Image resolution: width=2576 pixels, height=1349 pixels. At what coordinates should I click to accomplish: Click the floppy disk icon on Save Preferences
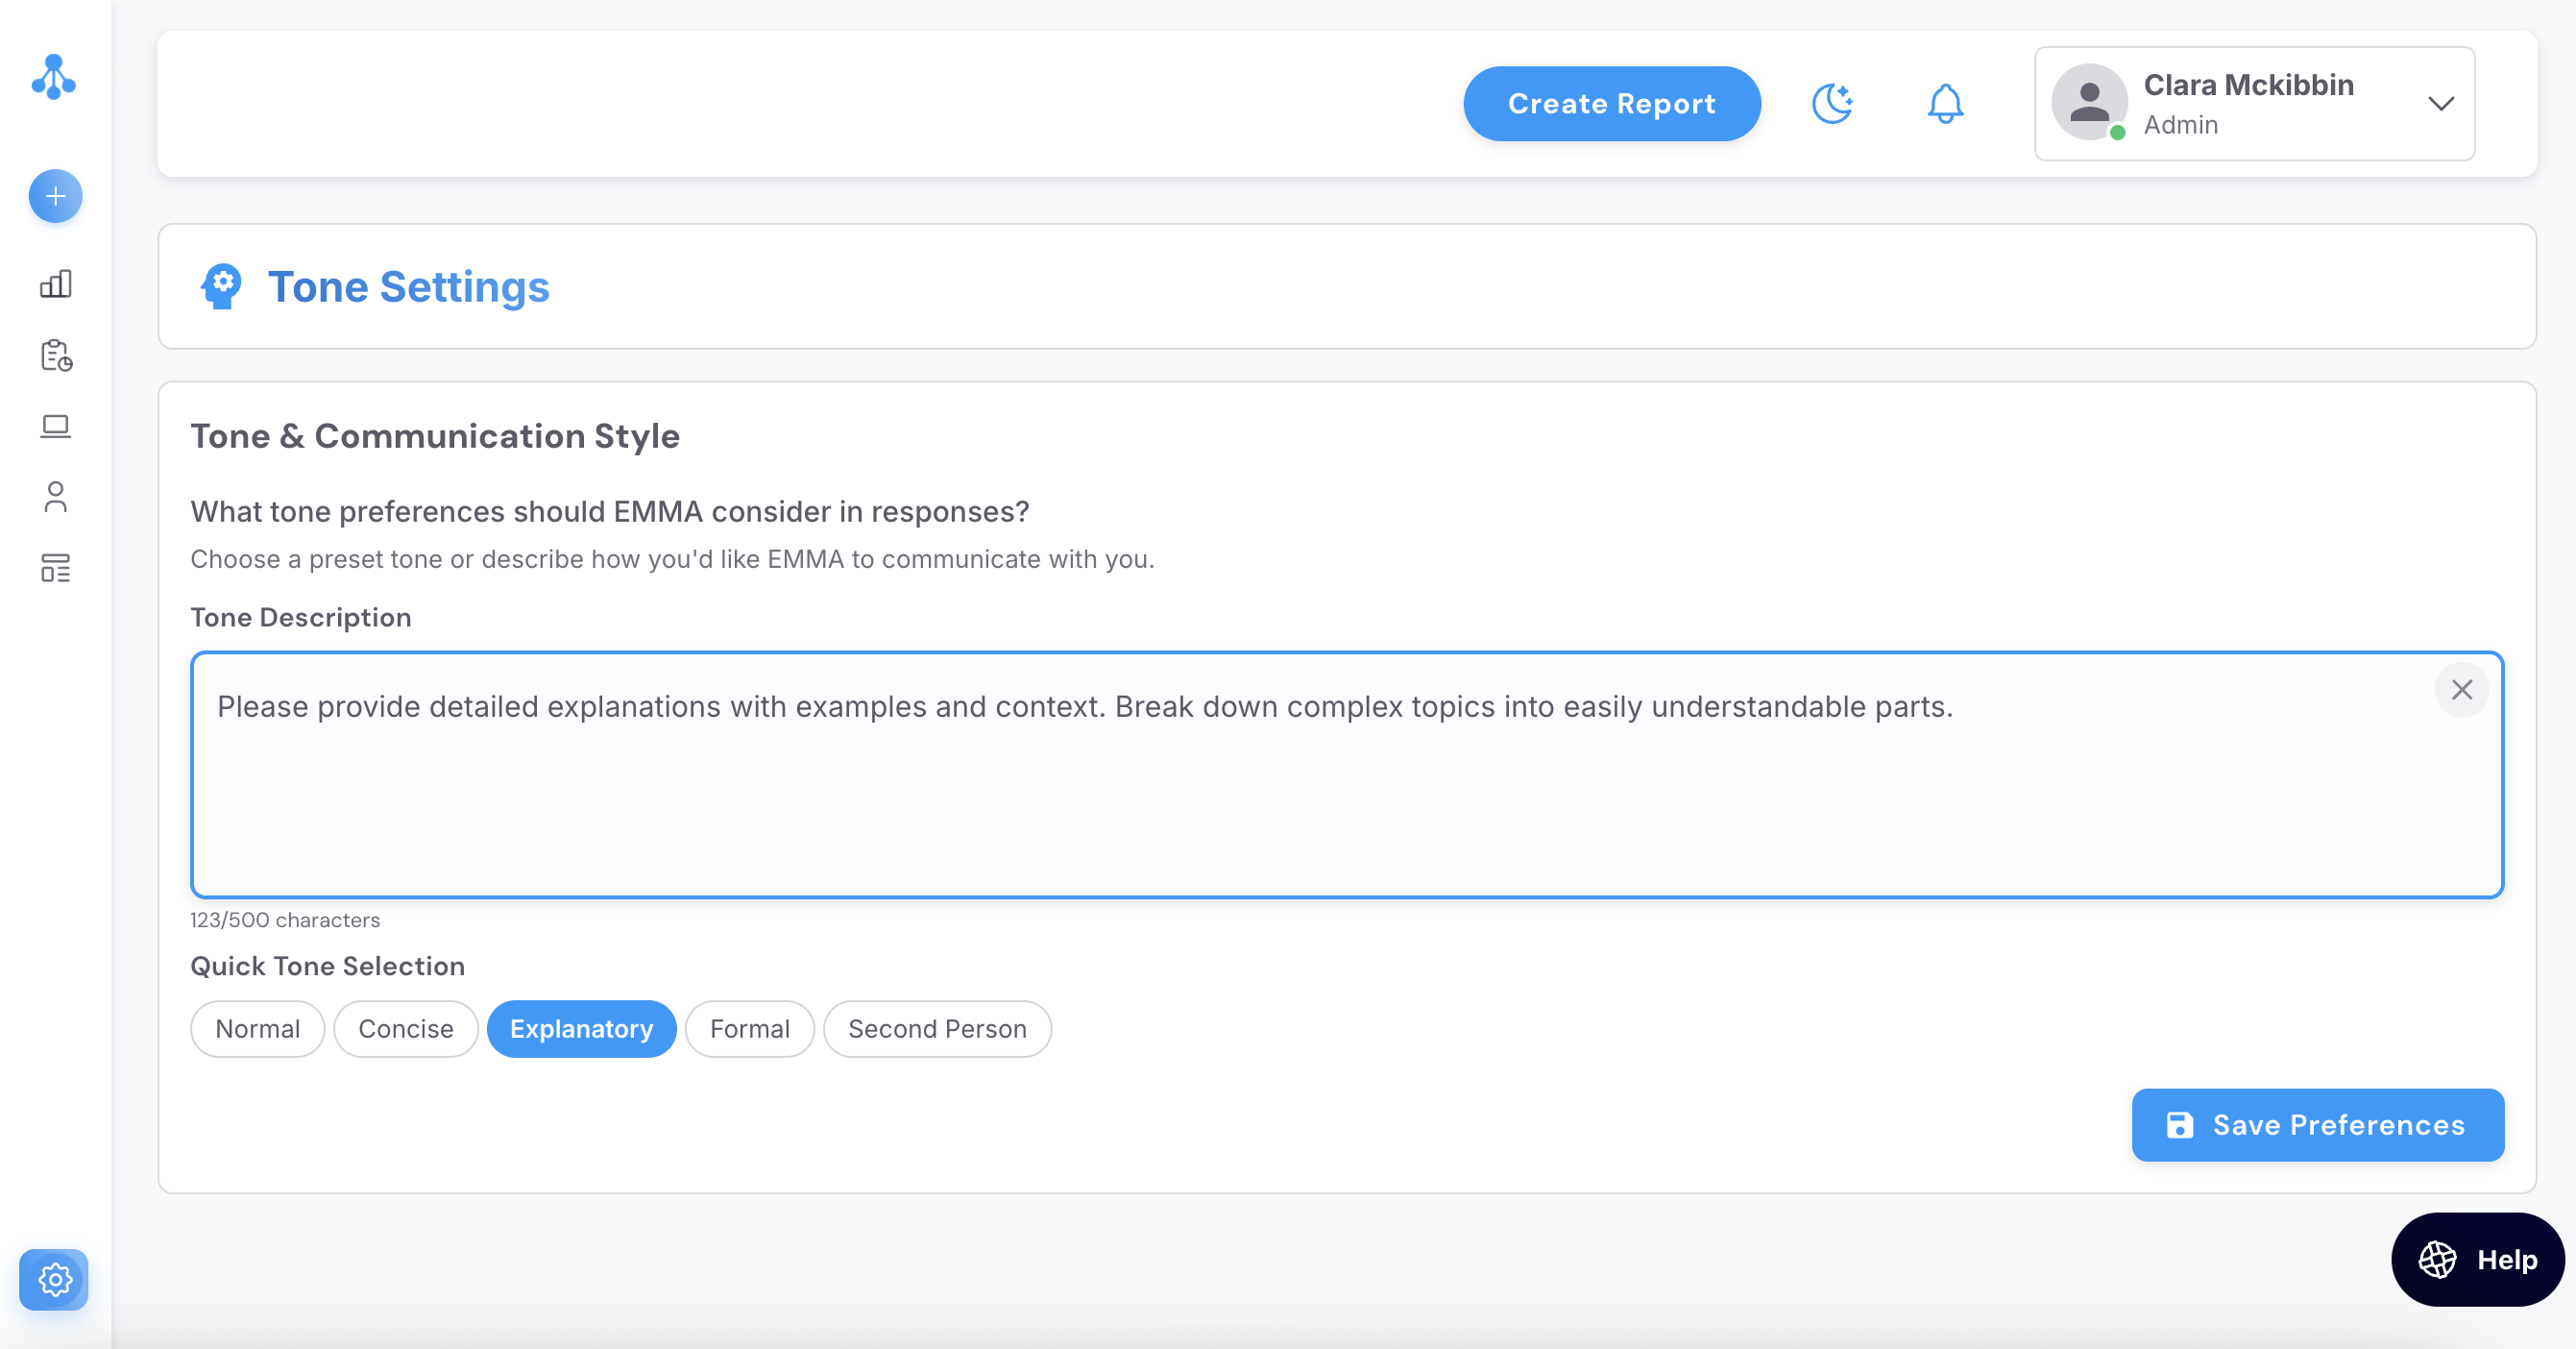[2180, 1125]
